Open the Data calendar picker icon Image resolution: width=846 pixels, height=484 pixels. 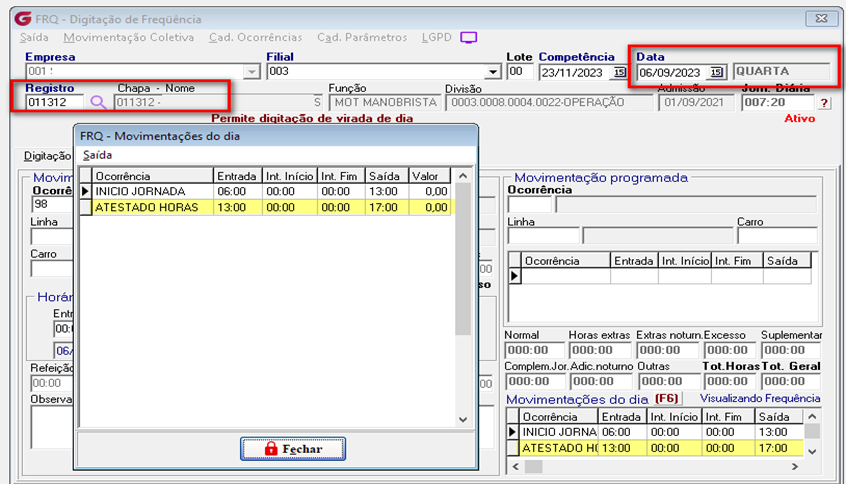(x=716, y=72)
